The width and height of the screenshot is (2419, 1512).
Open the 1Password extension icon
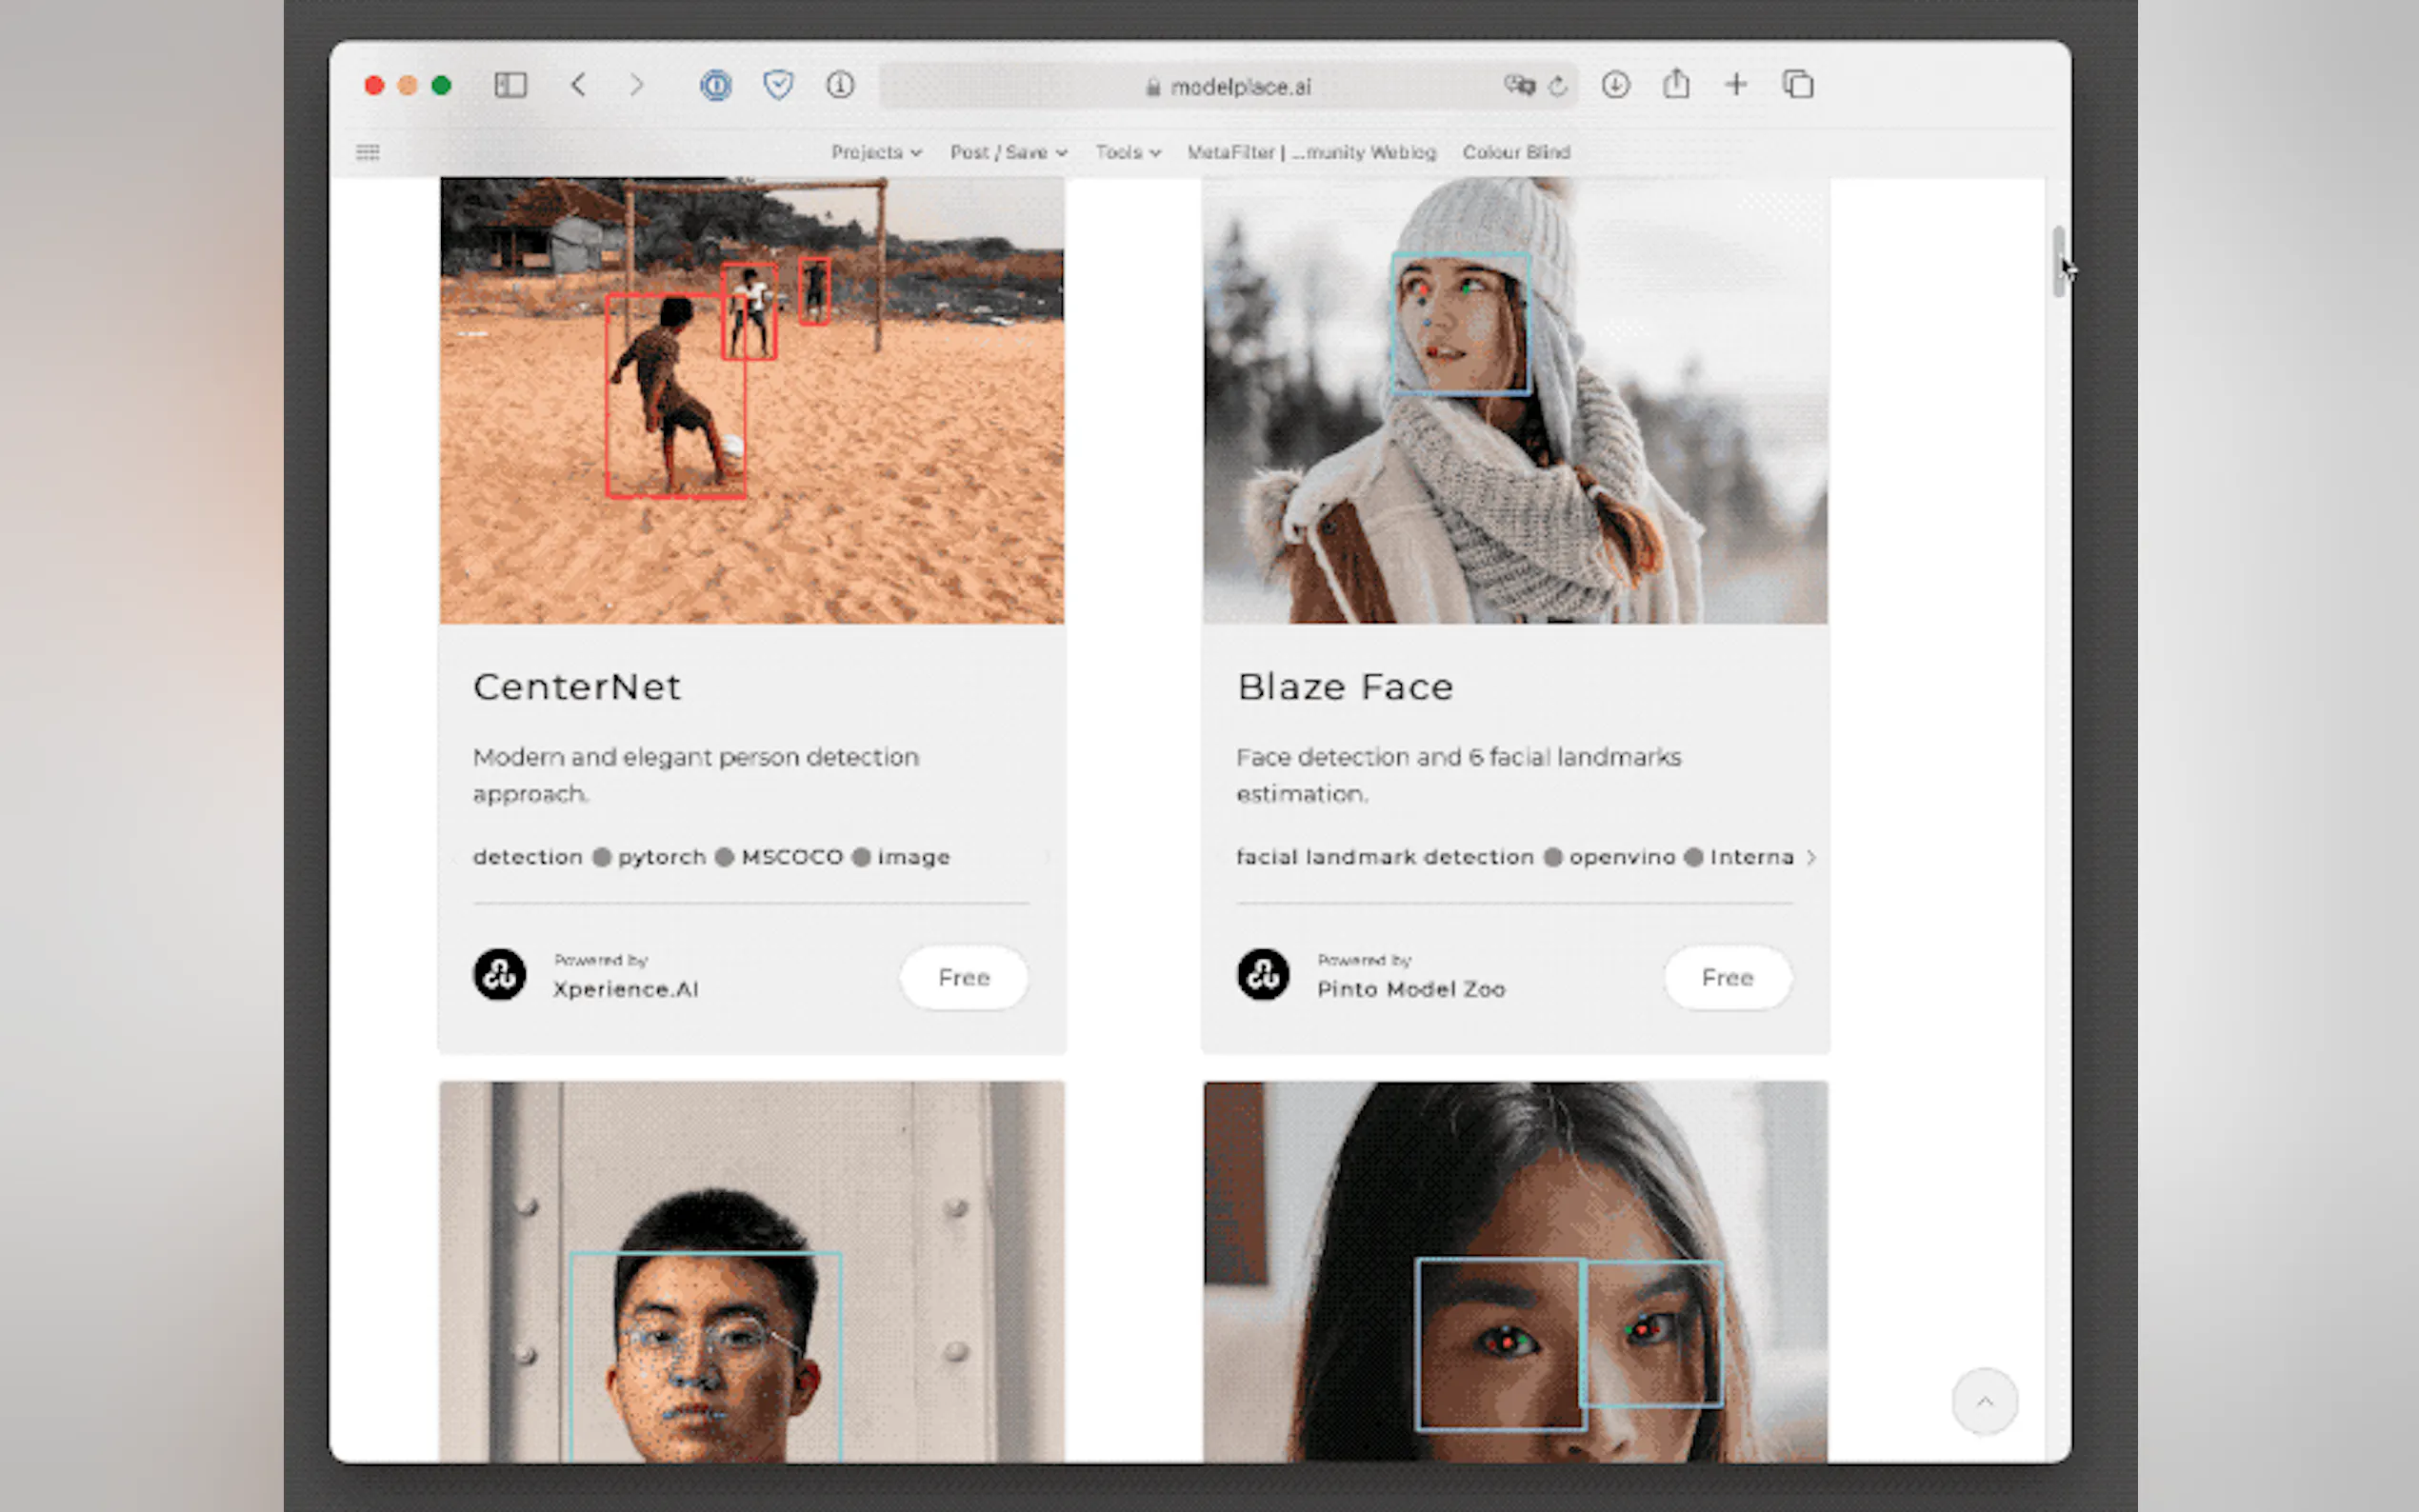[715, 85]
